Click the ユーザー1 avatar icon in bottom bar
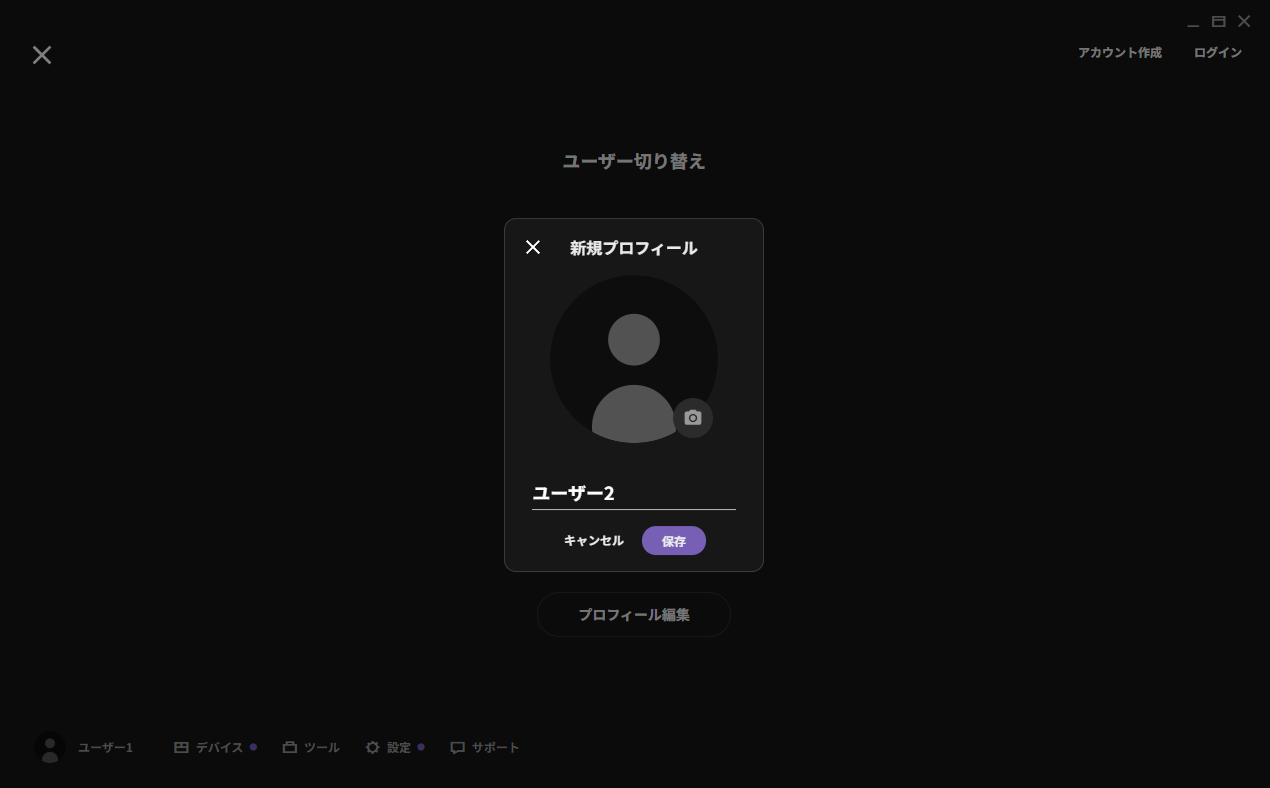1270x788 pixels. coord(50,747)
